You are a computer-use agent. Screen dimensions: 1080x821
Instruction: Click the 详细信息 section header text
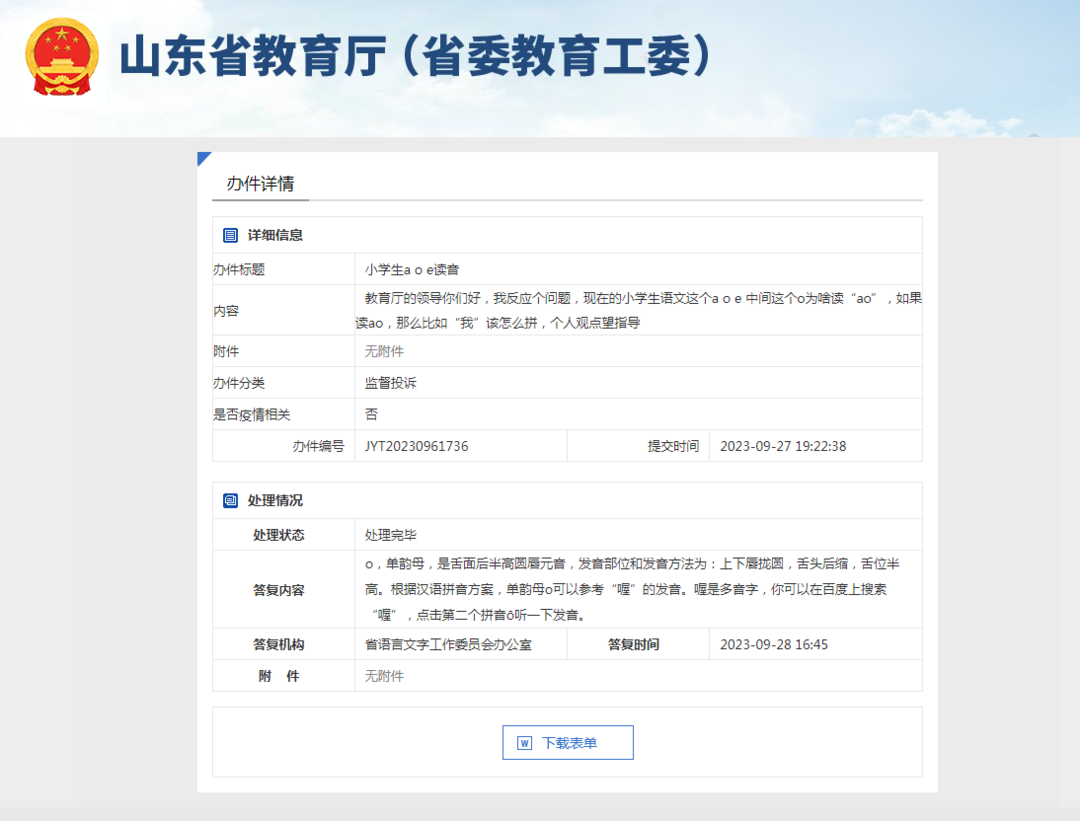pyautogui.click(x=275, y=236)
